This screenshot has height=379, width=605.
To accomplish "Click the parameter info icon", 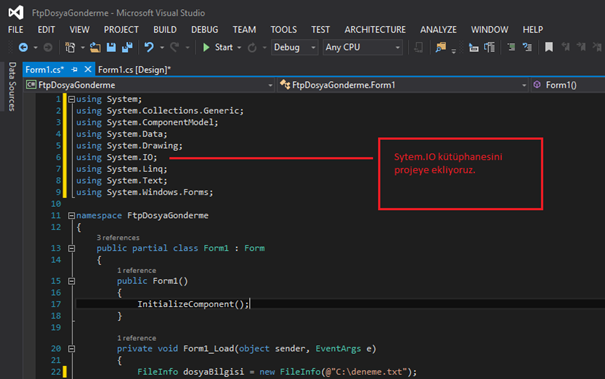I will [490, 47].
